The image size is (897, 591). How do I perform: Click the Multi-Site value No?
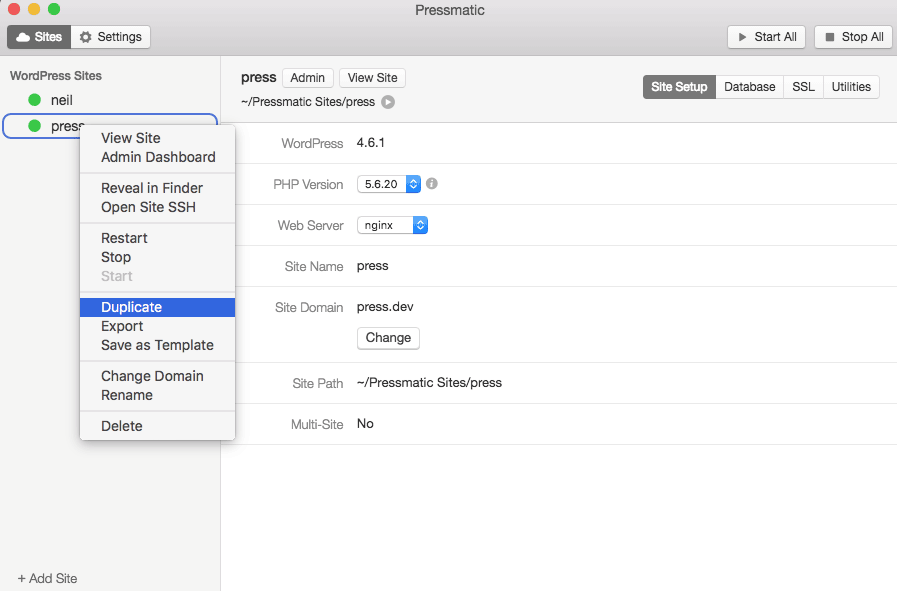click(365, 423)
